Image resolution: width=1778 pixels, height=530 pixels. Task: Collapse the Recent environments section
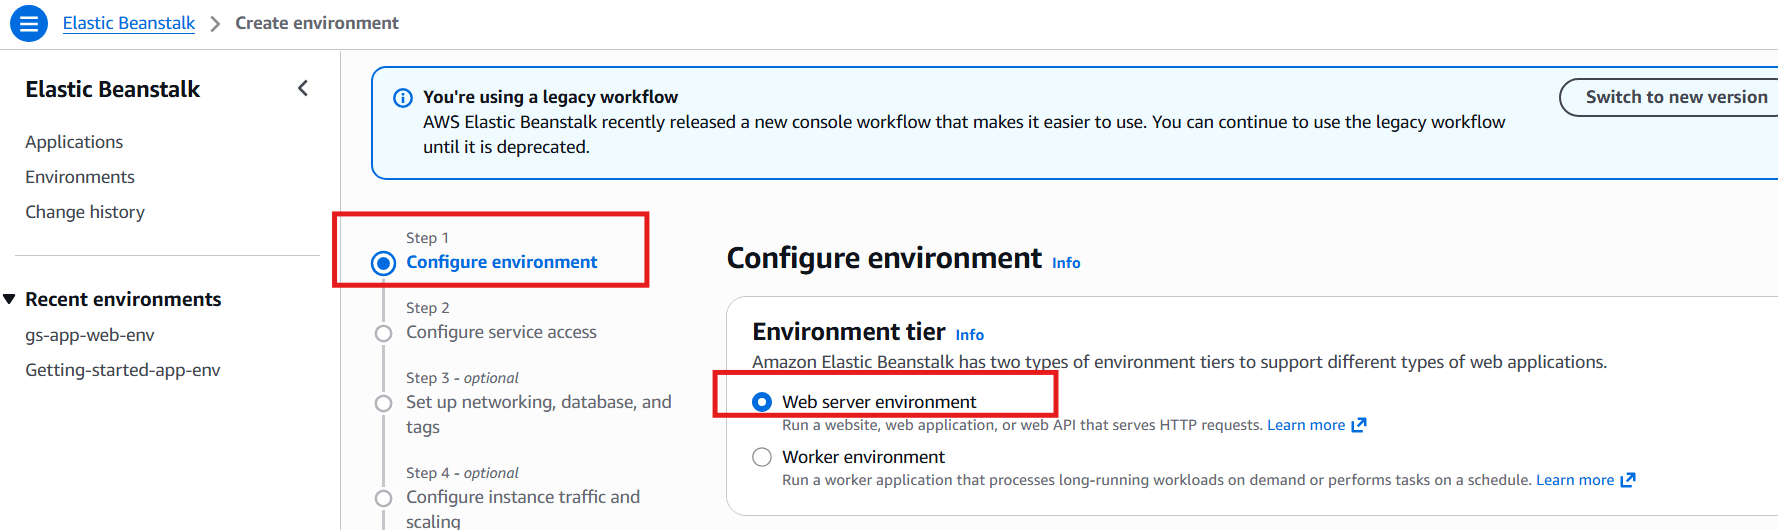pos(10,299)
